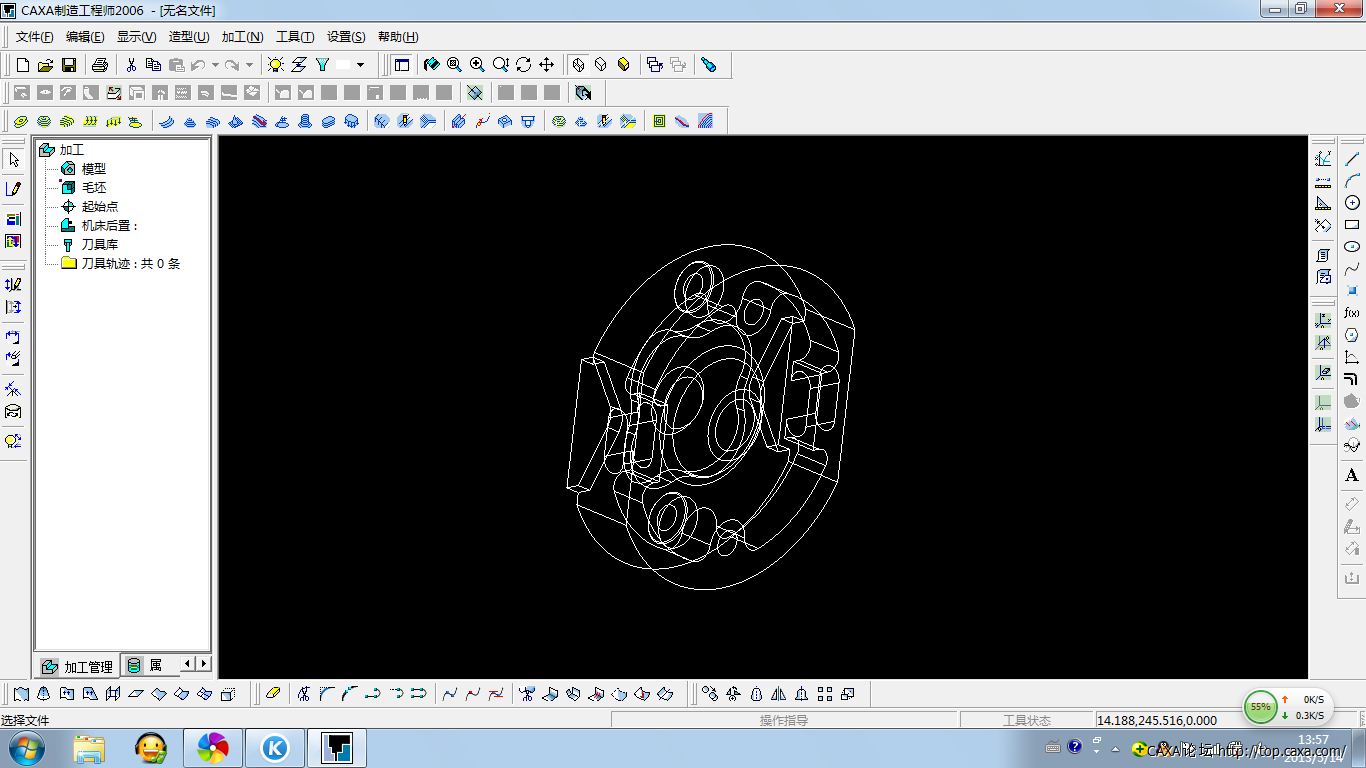Open the 加工(N) menu

pos(242,37)
